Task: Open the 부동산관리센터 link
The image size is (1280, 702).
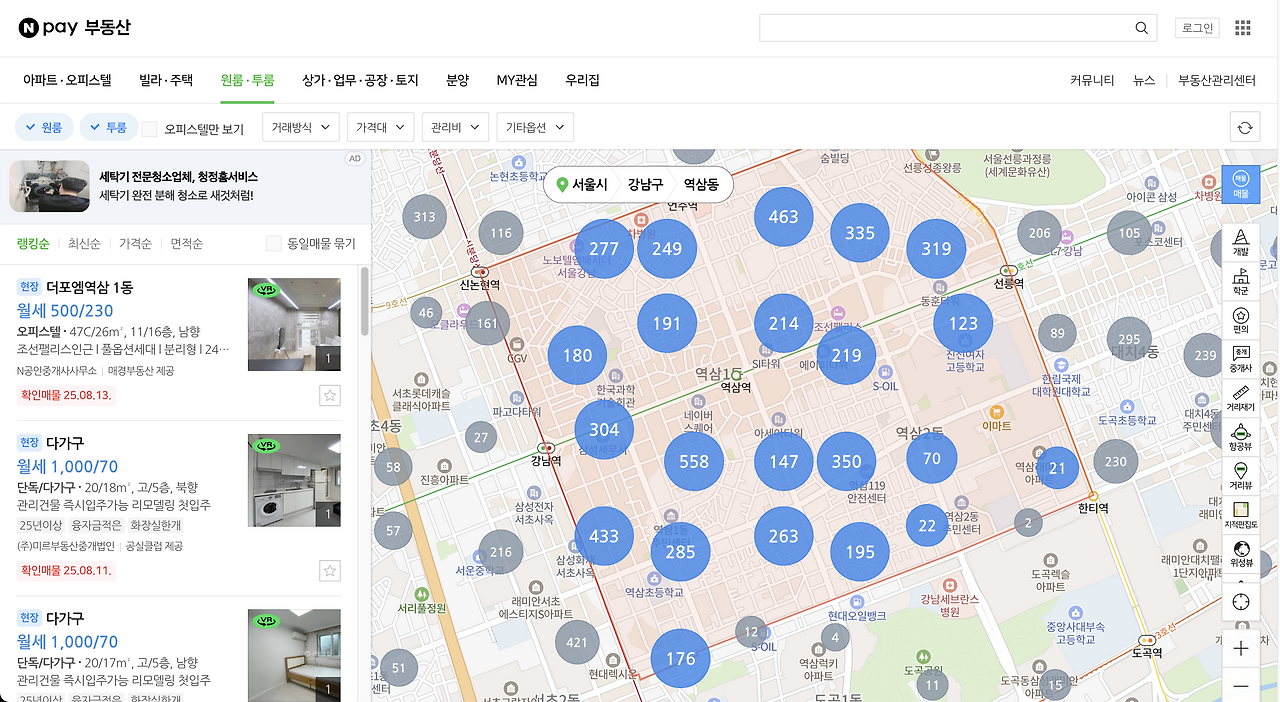Action: 1217,80
